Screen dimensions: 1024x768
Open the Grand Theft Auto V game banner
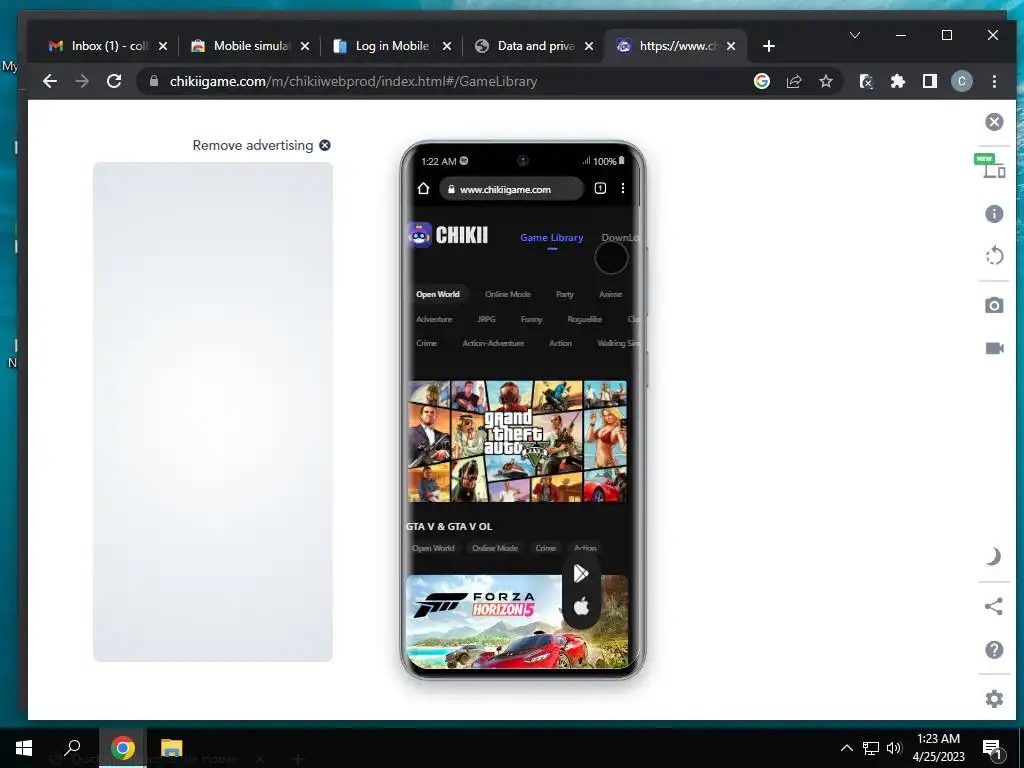coord(517,441)
